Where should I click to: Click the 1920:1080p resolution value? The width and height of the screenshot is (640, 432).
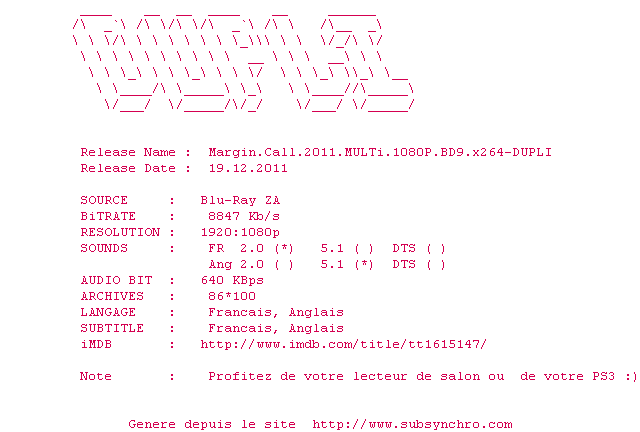coord(240,233)
